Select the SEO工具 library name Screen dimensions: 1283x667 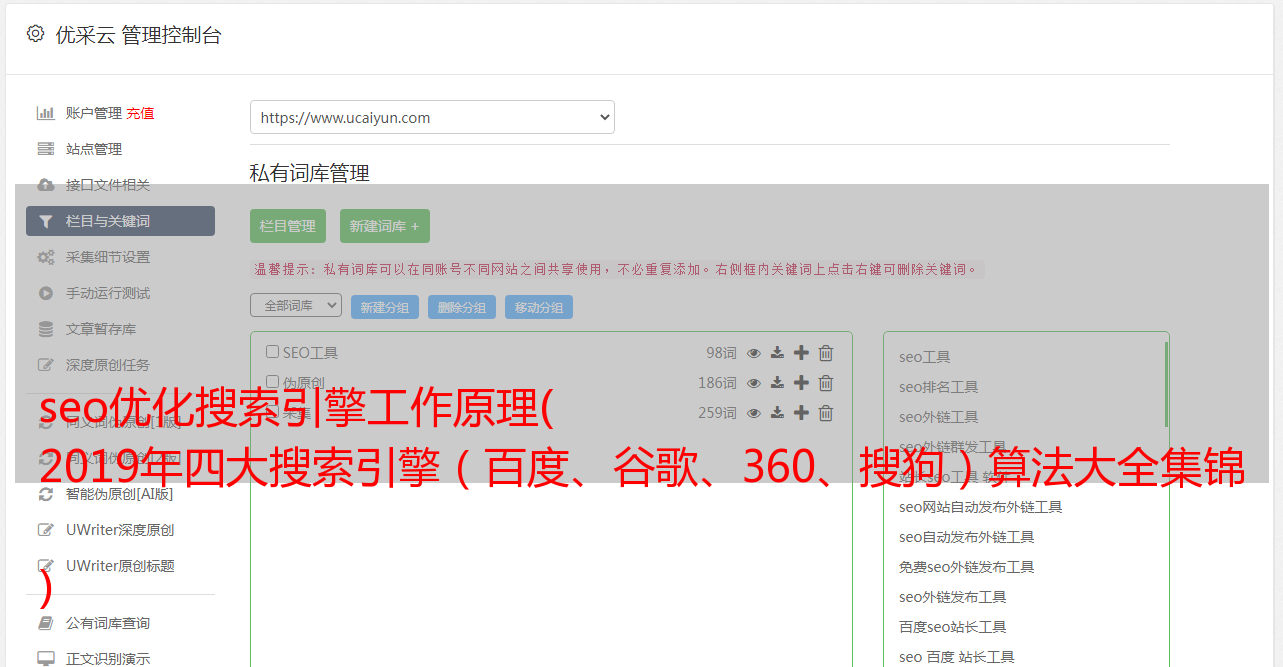(310, 353)
